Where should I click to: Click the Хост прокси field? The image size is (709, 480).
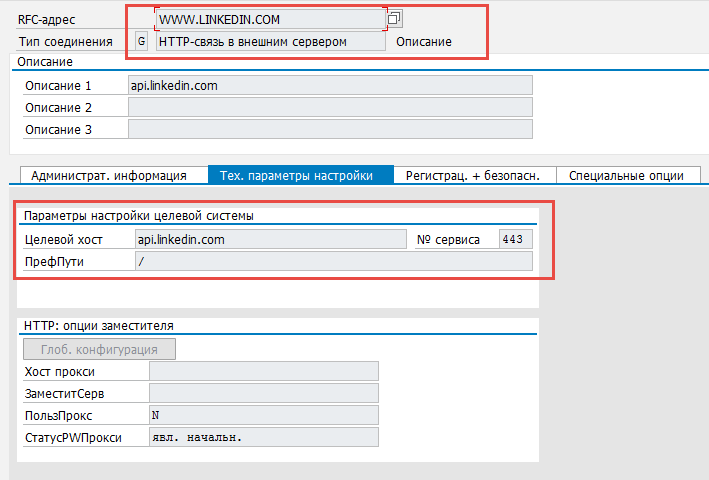(264, 371)
